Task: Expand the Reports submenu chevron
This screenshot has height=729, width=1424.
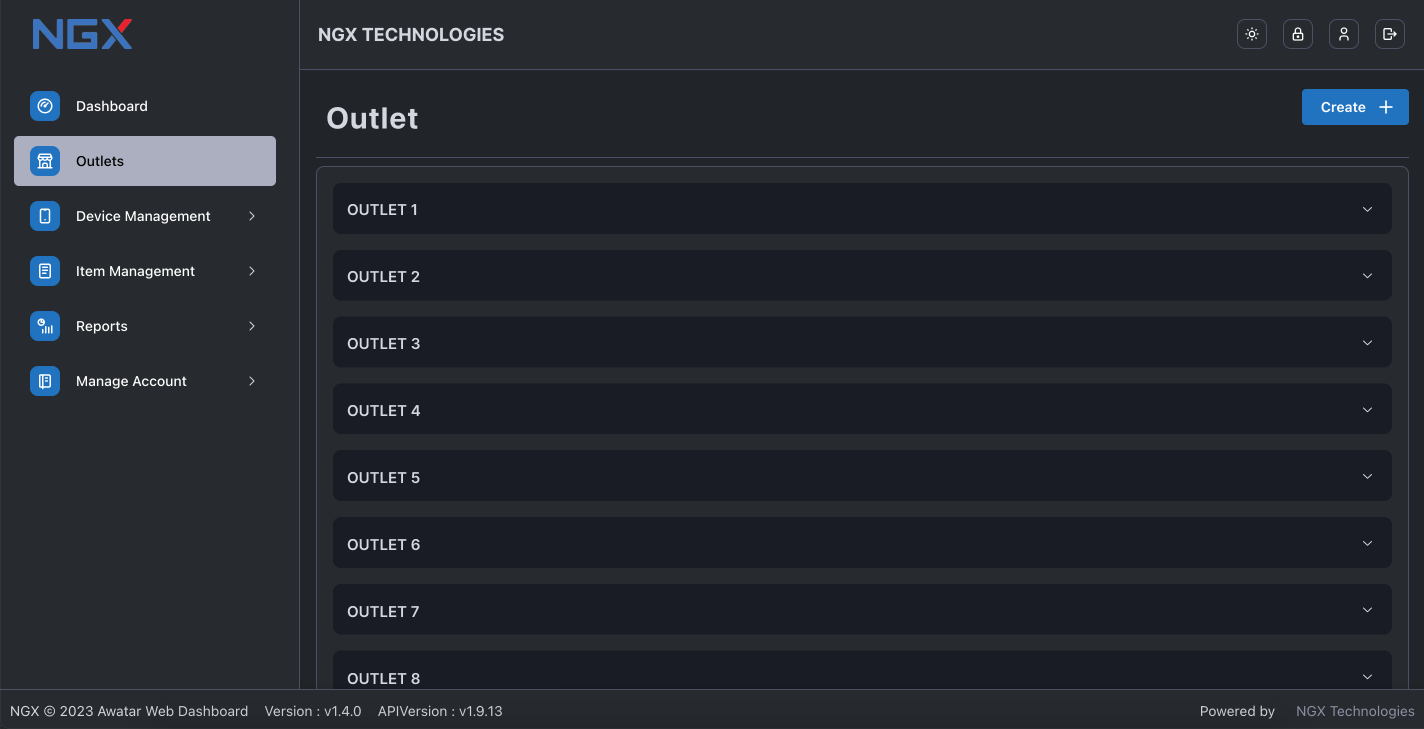Action: point(252,326)
